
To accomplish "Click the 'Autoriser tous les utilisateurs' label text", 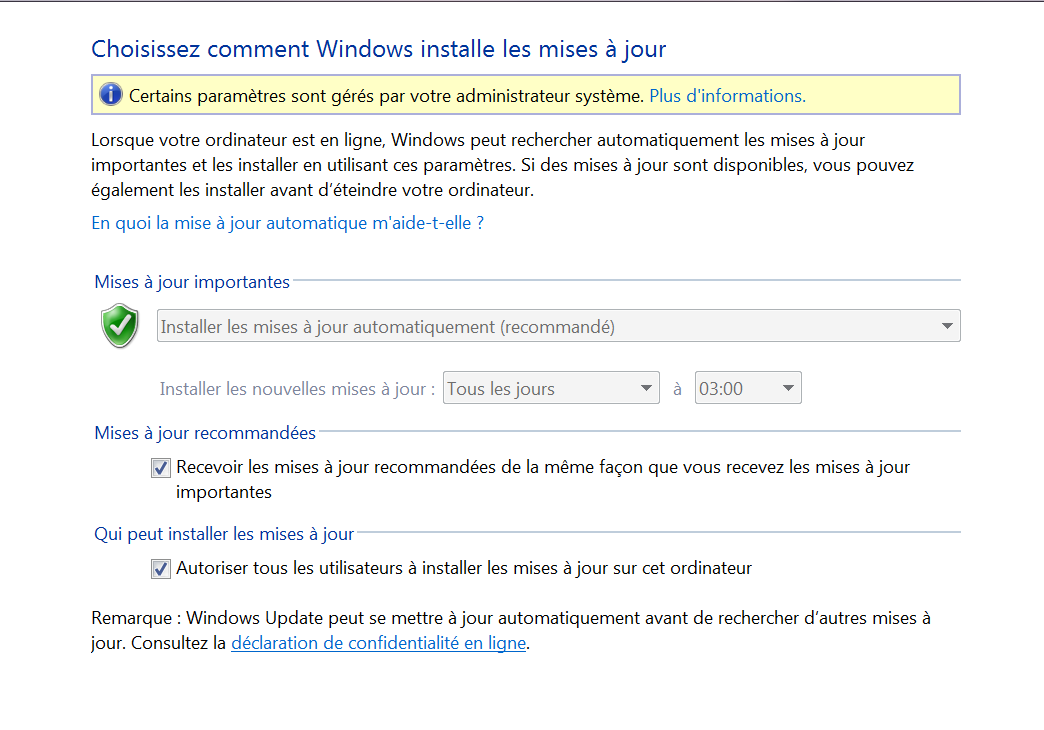I will pos(464,568).
